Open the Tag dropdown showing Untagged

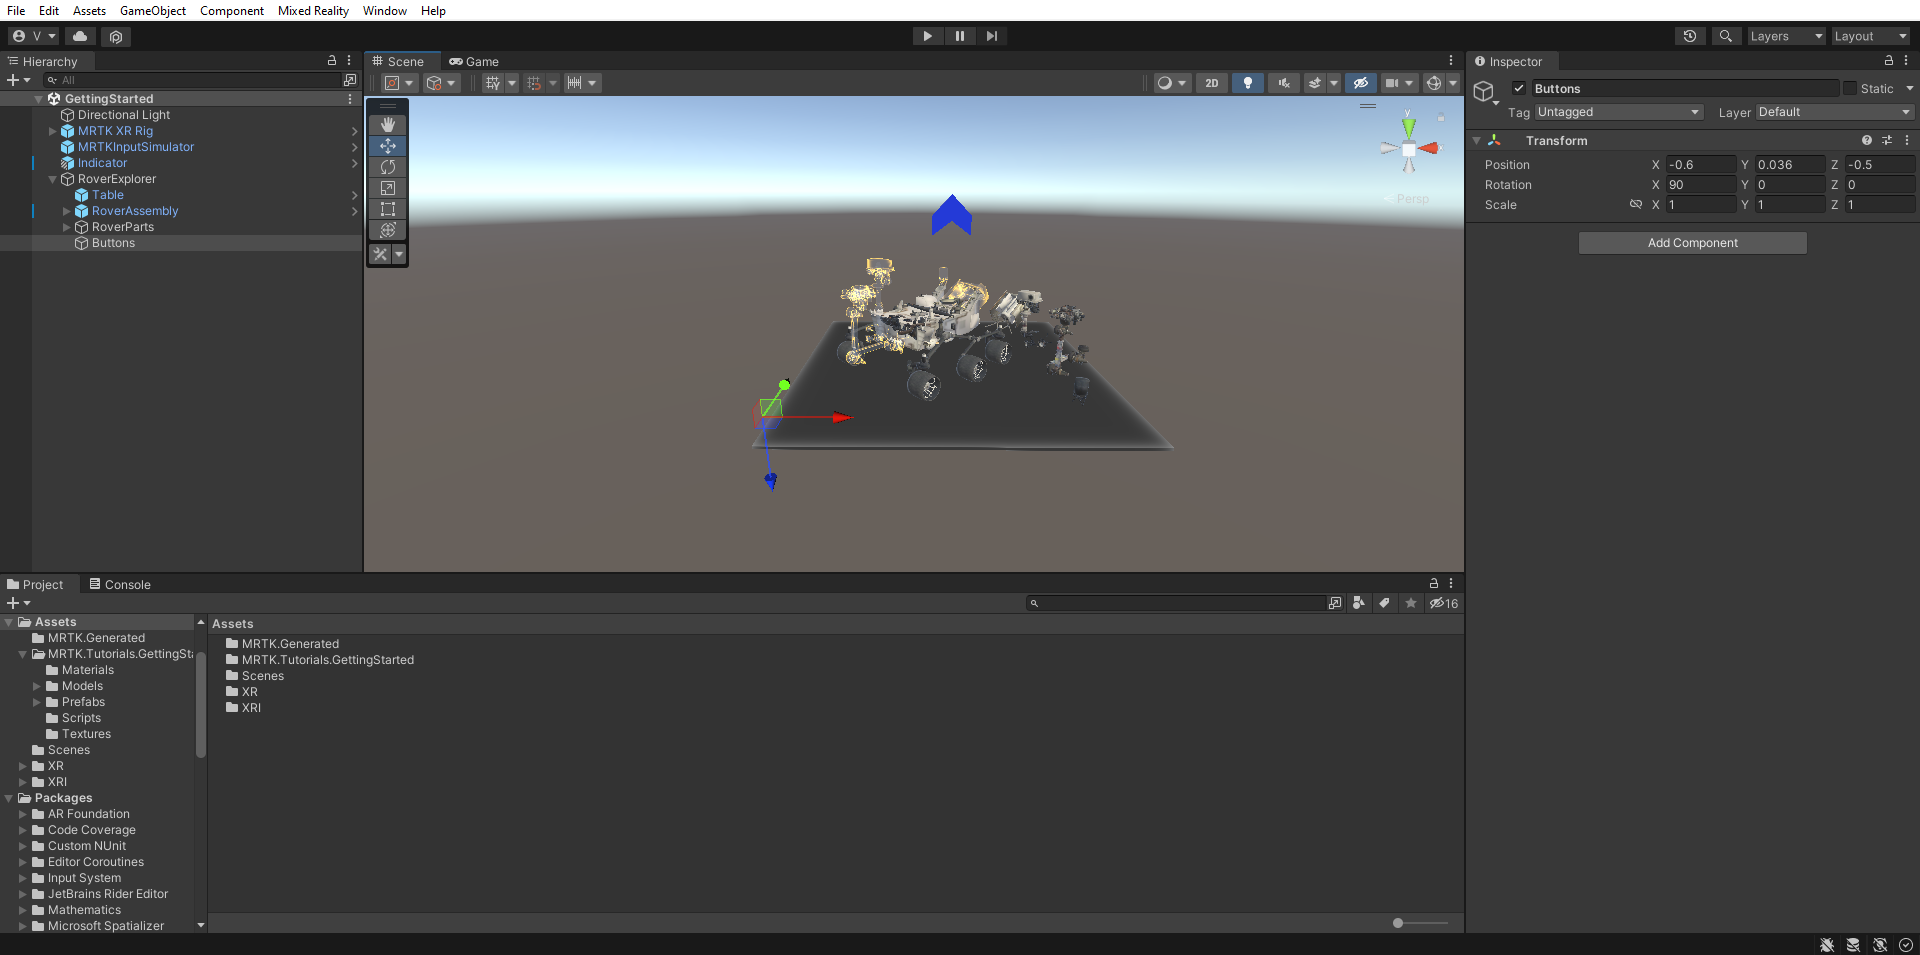1619,112
